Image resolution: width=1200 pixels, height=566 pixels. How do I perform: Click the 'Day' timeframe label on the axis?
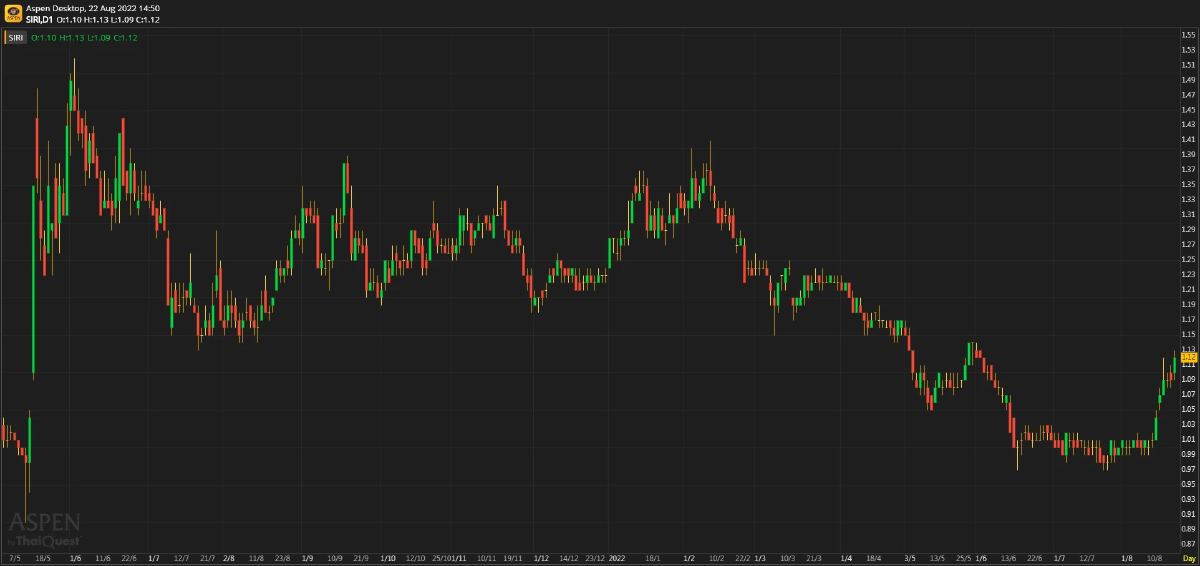coord(1188,557)
